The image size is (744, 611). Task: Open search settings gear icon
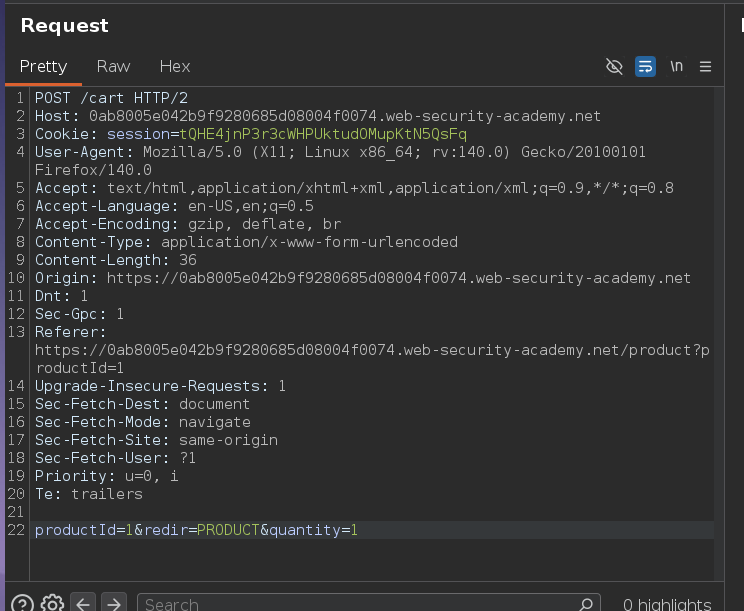[52, 604]
